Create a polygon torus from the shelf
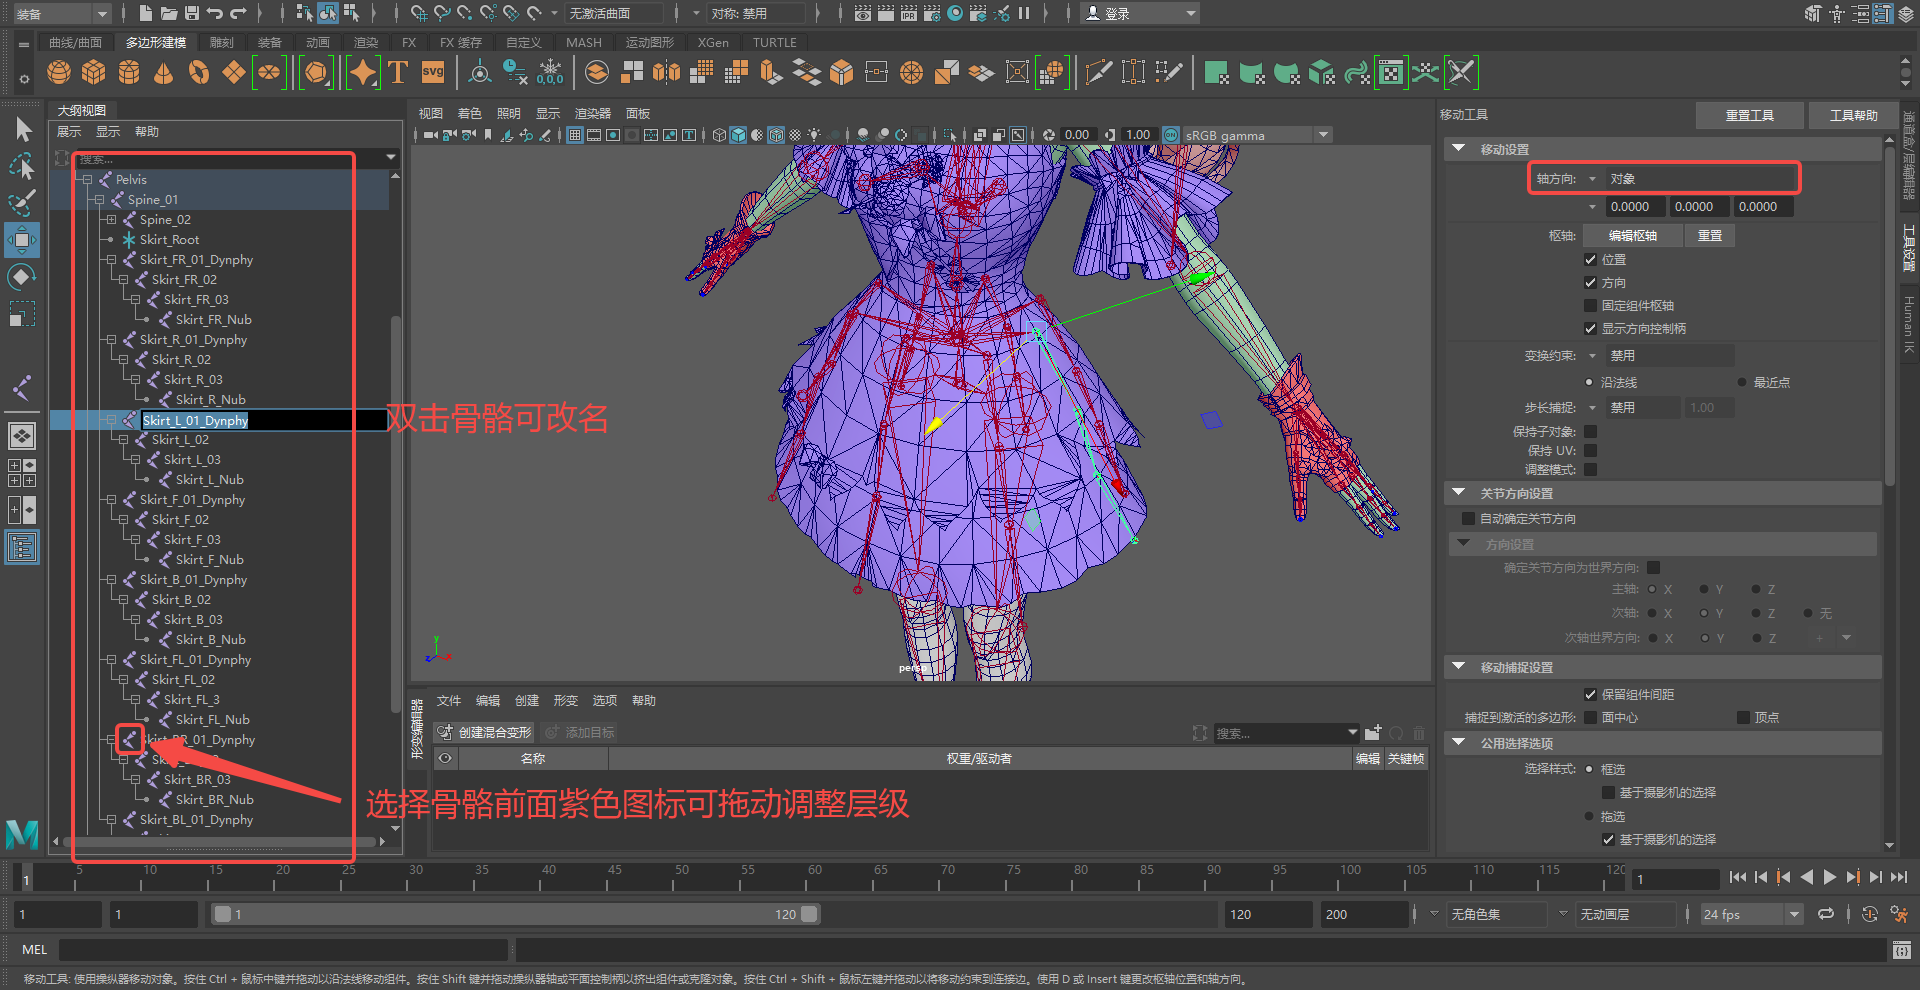The image size is (1920, 990). [x=199, y=72]
